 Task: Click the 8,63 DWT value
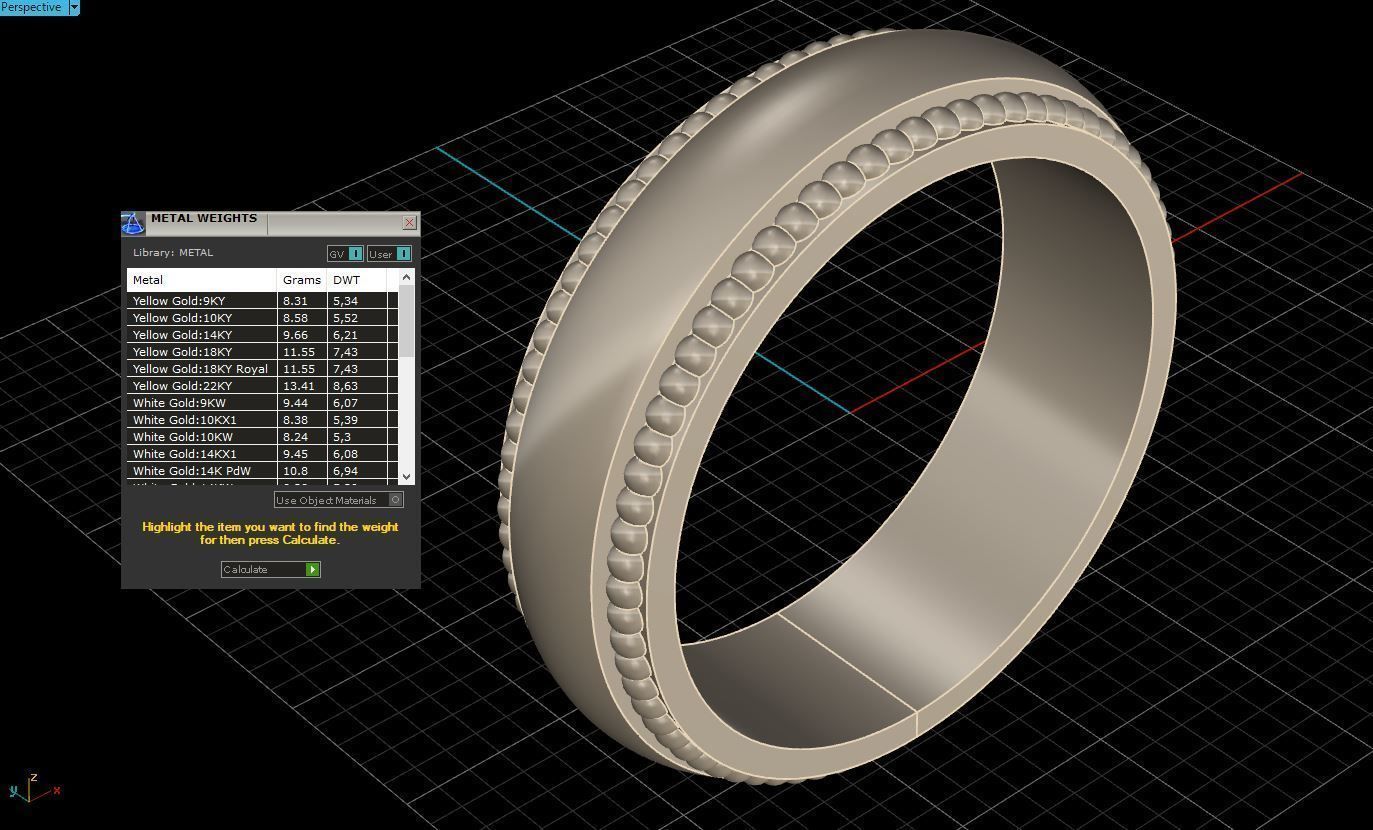coord(345,386)
